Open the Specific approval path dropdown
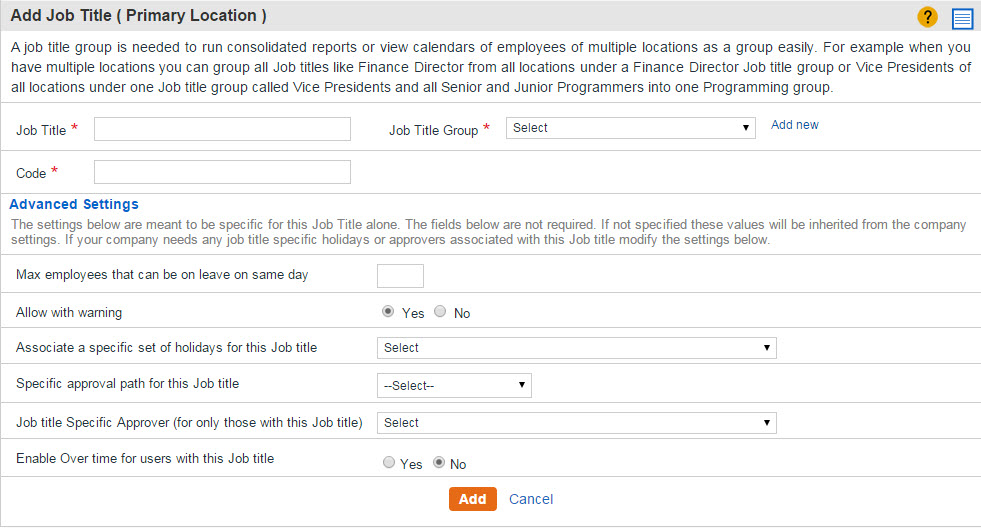981x528 pixels. coord(454,385)
